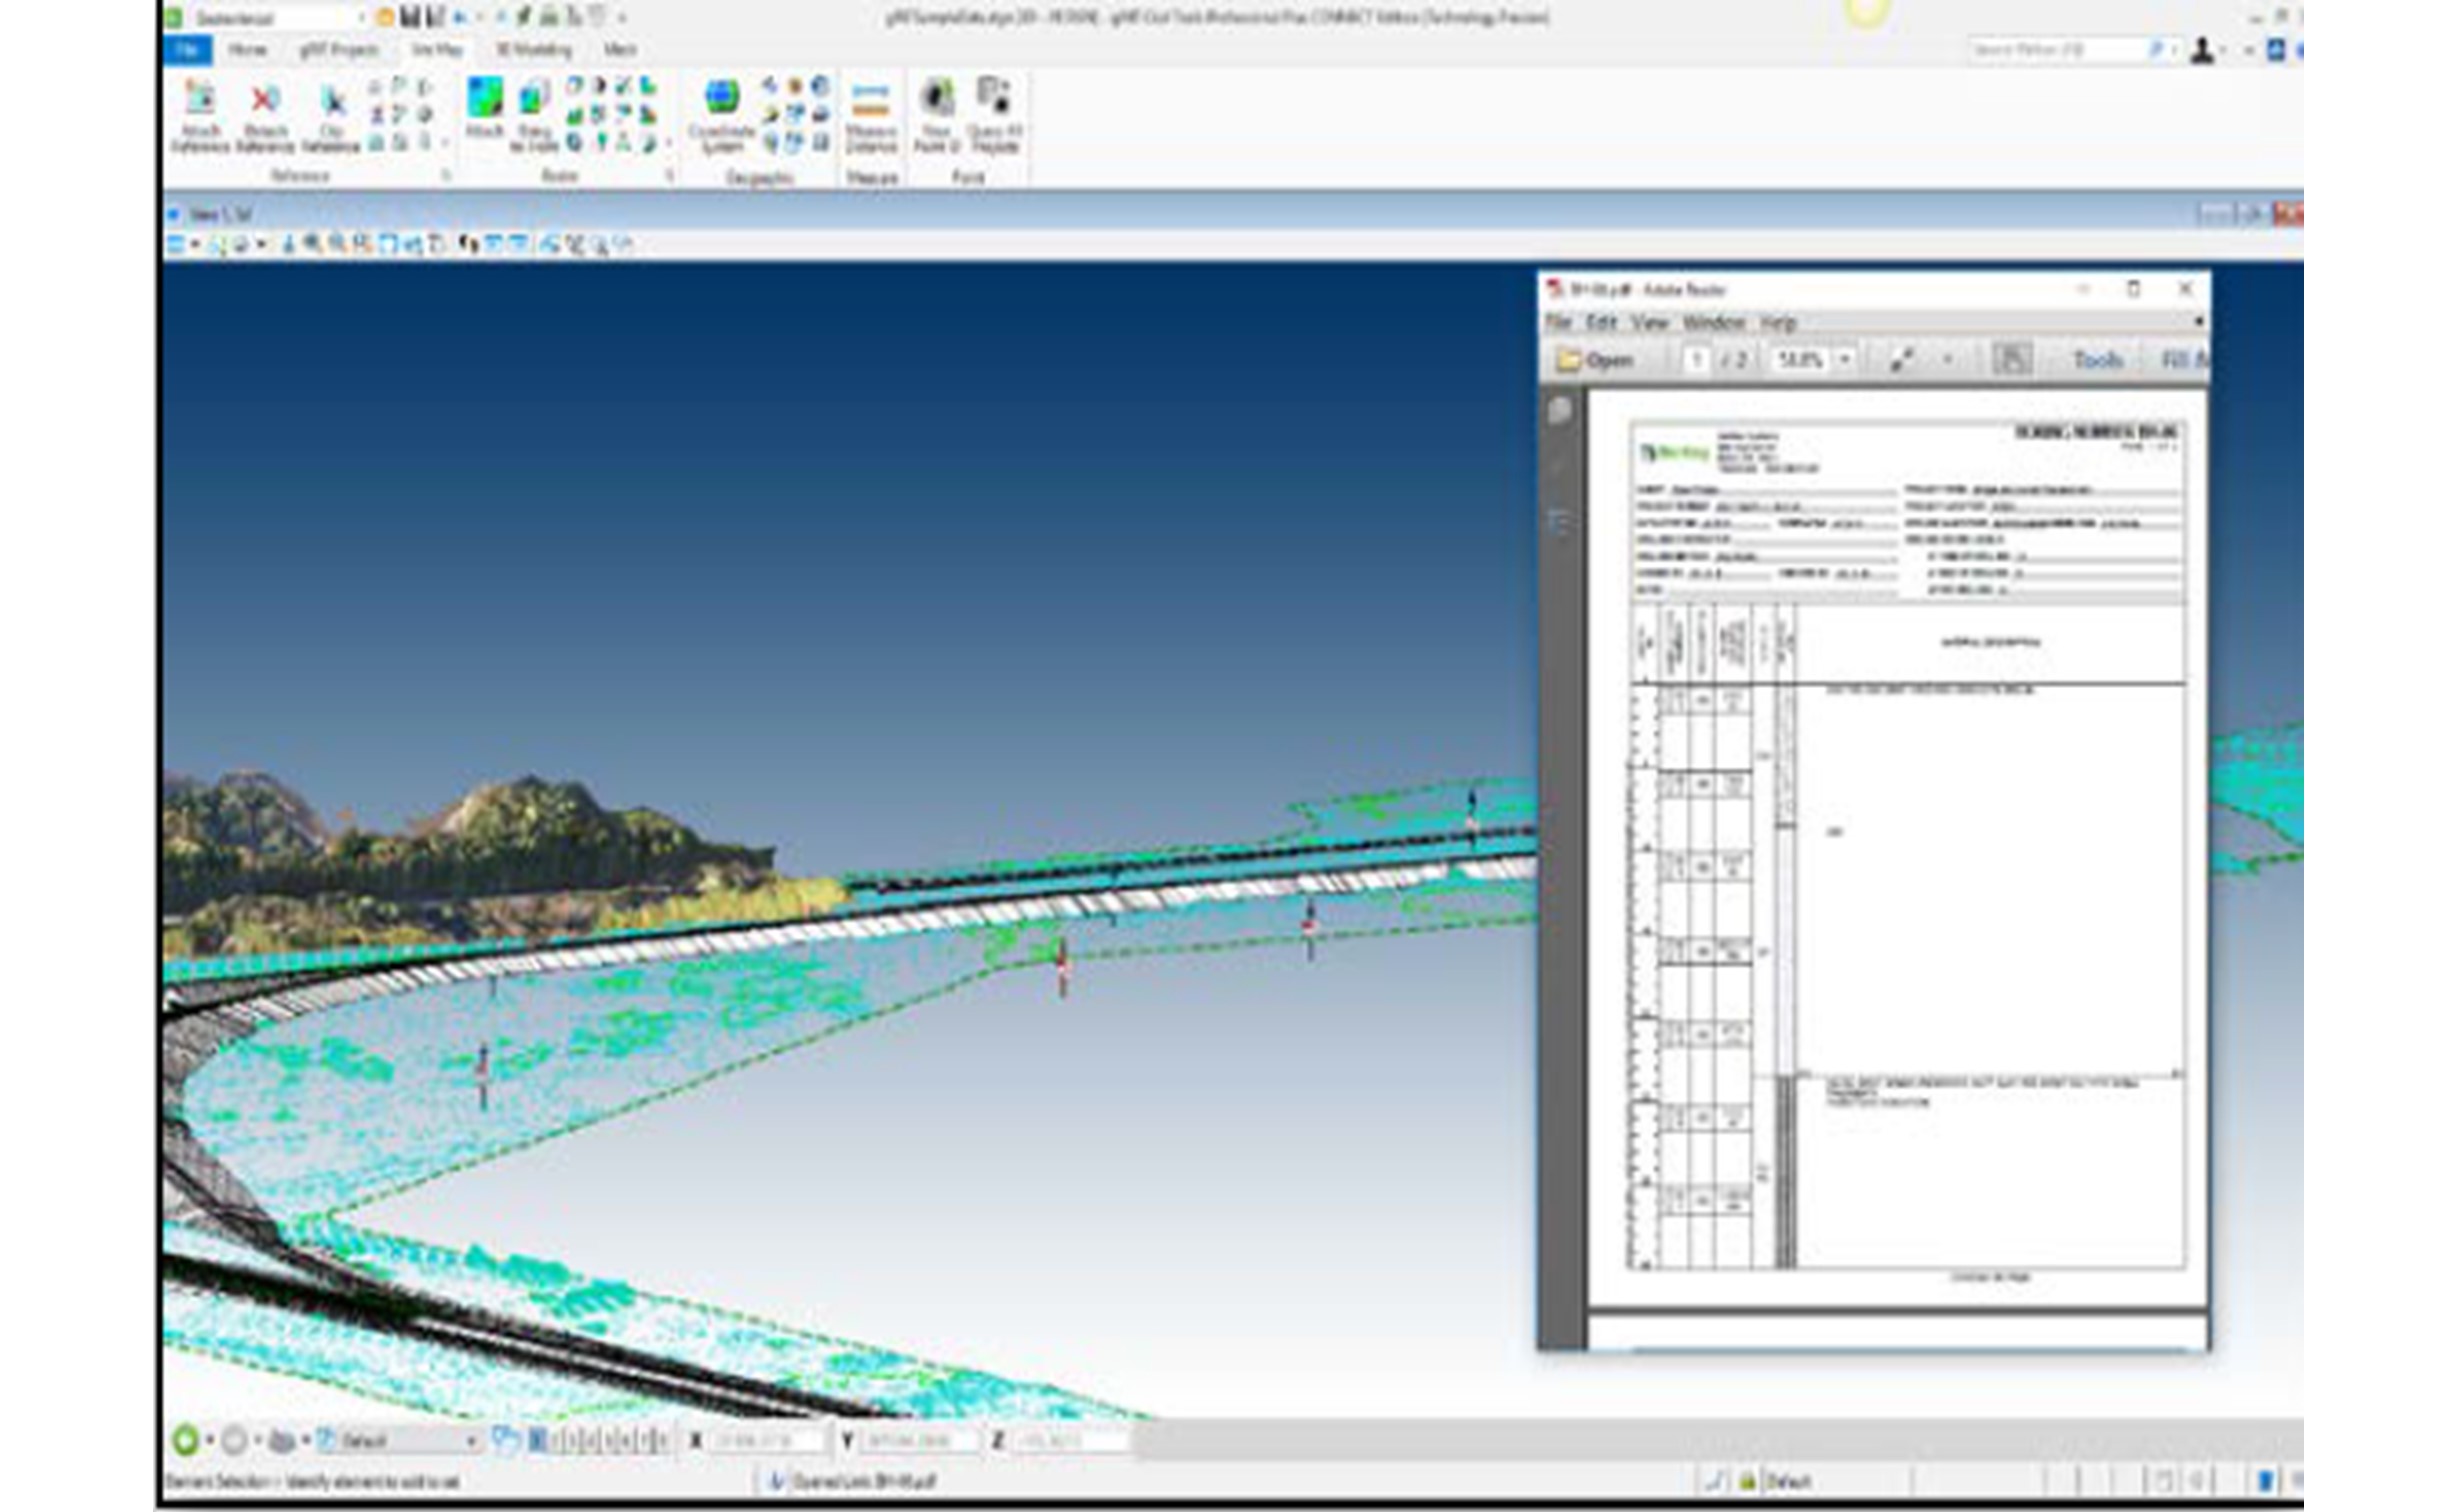Switch to the 3D Modeling ribbon tab

click(x=534, y=49)
